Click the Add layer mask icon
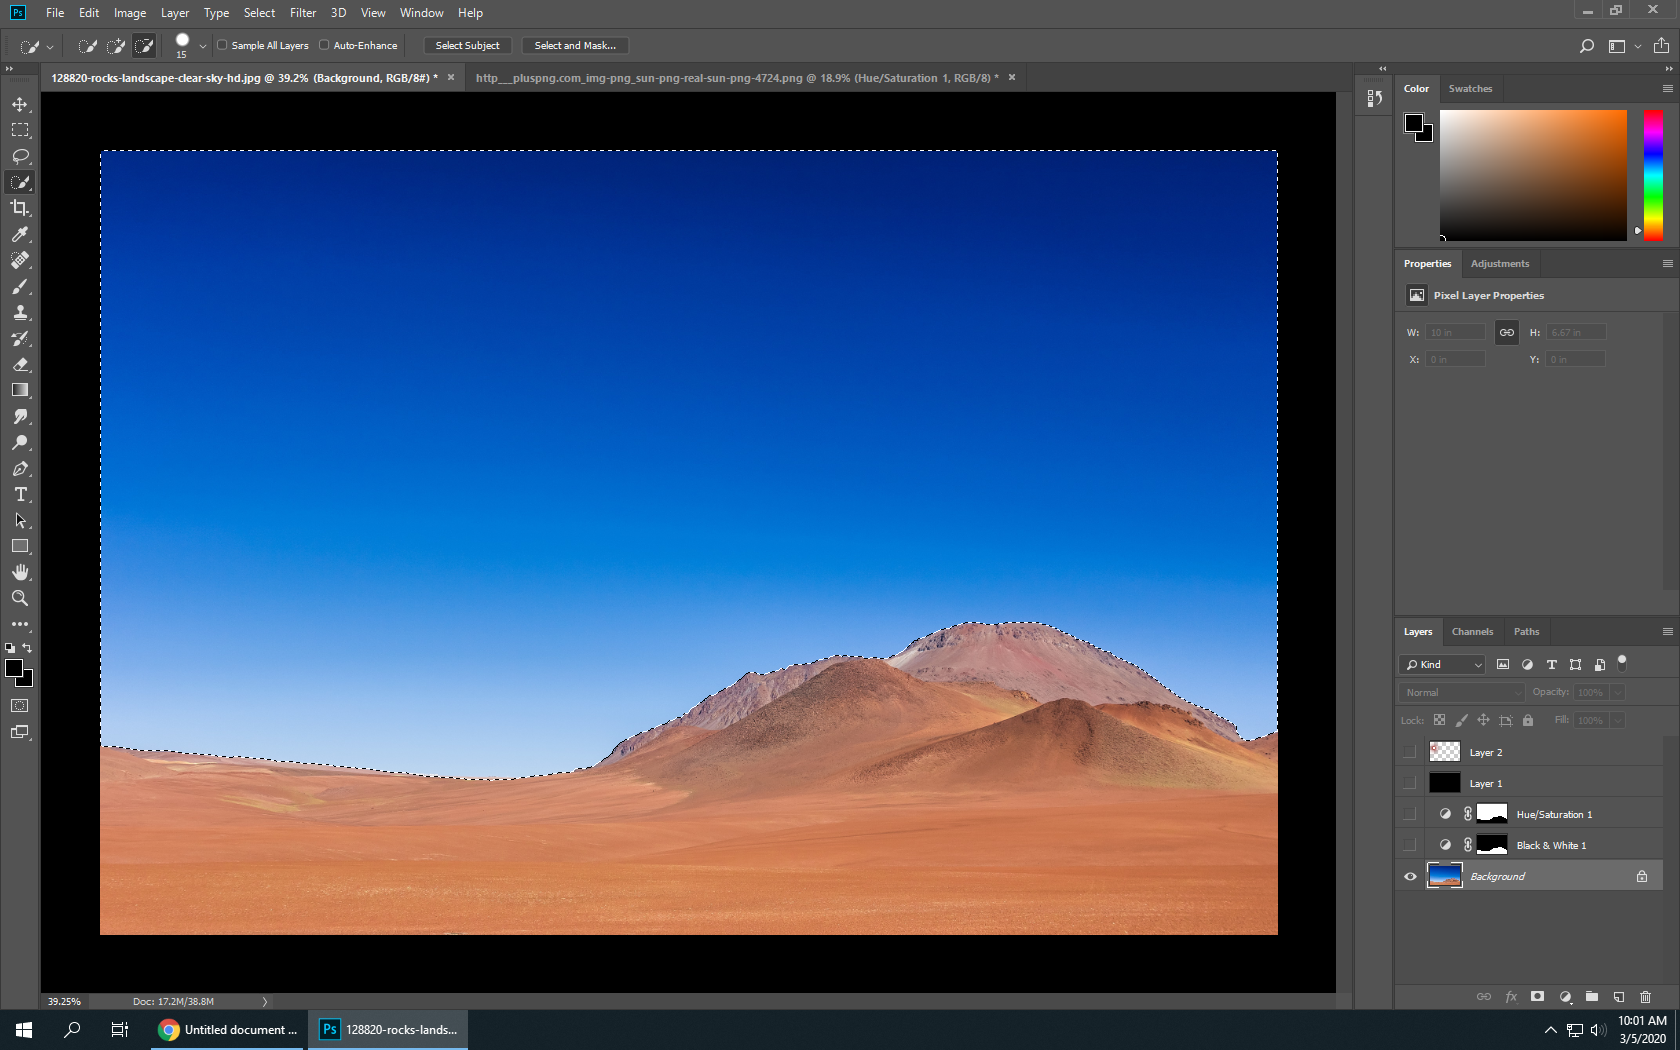Screen dimensions: 1680x1050 1538,997
